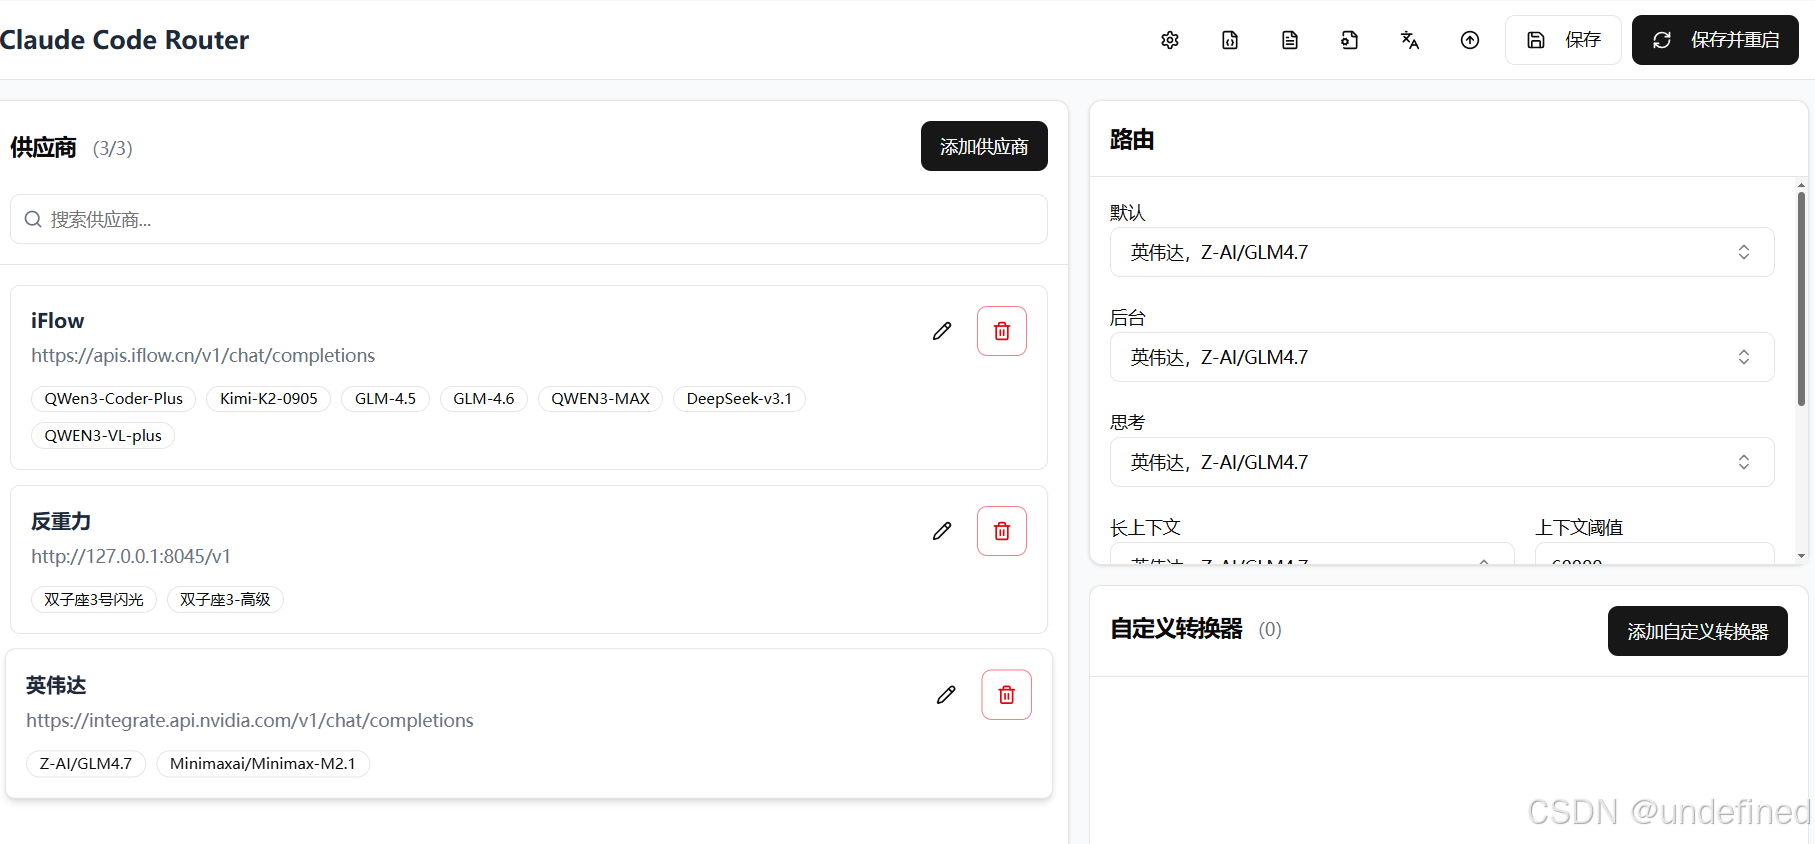Click the routing panel vertical scrollbar
Viewport: 1815px width, 844px height.
(1801, 300)
